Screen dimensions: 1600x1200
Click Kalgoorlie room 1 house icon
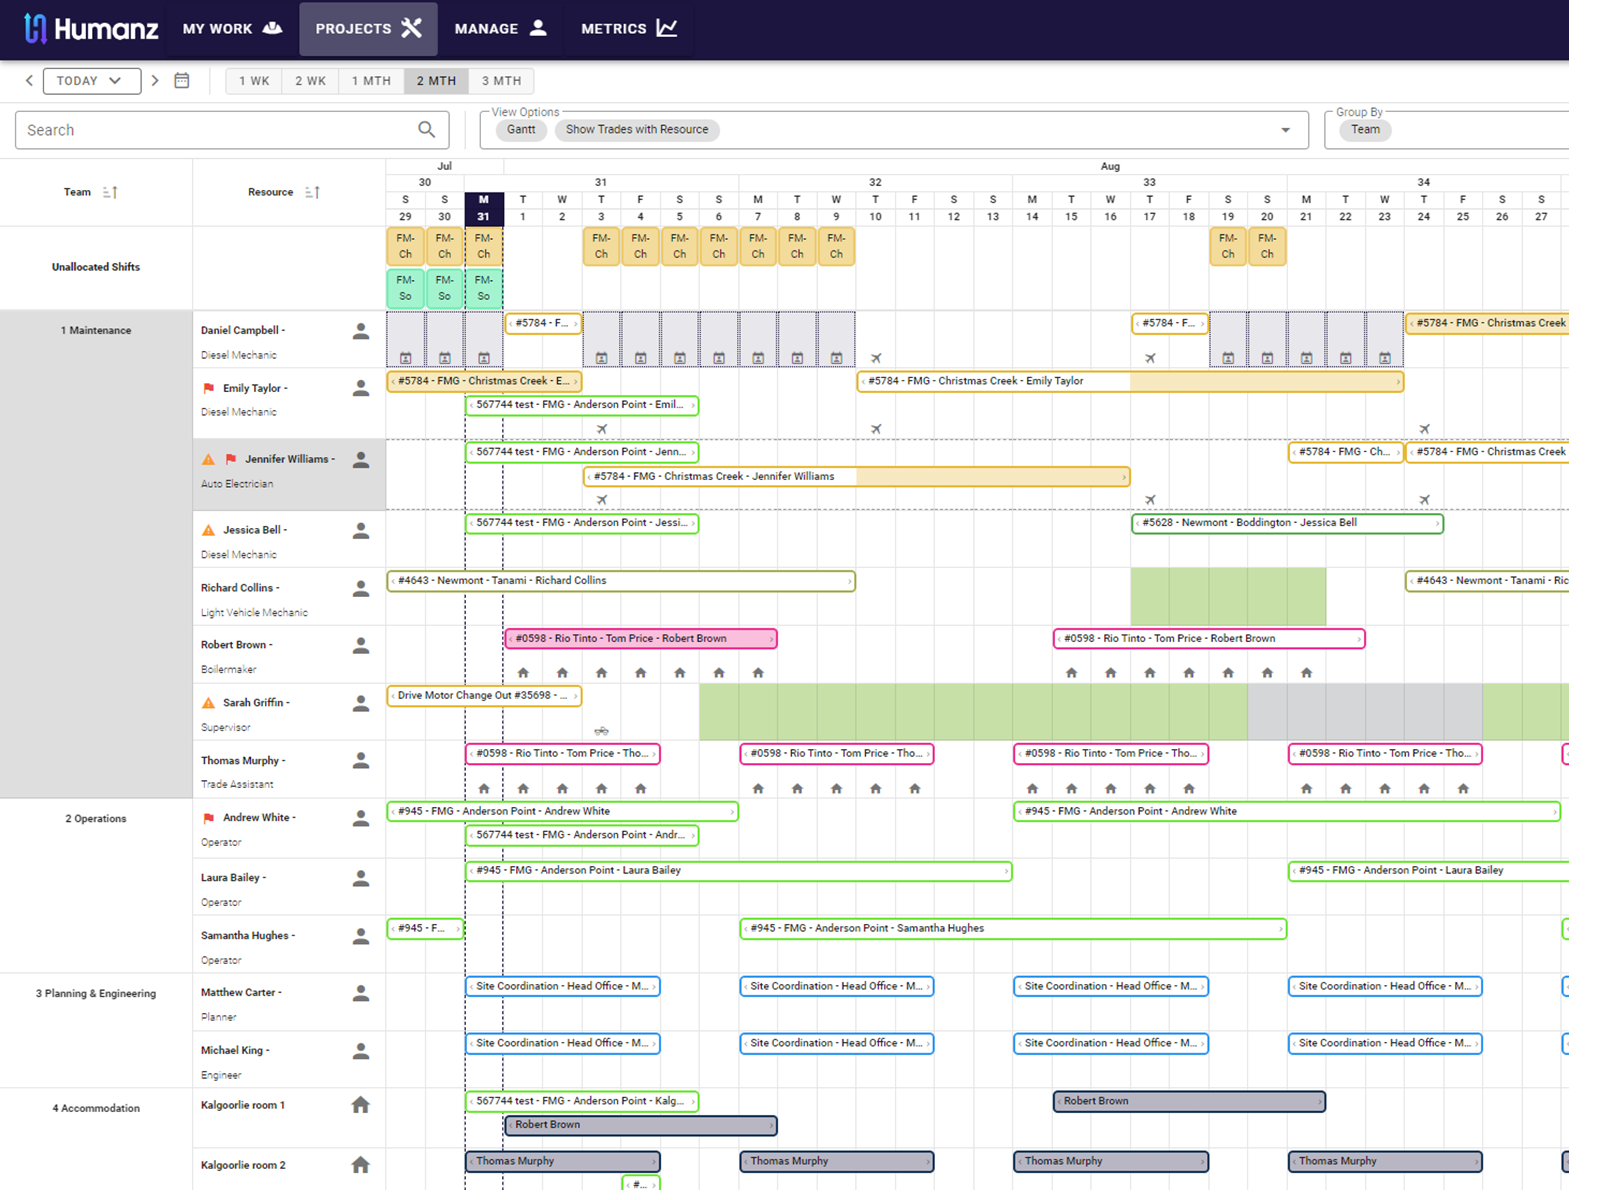[x=361, y=1105]
